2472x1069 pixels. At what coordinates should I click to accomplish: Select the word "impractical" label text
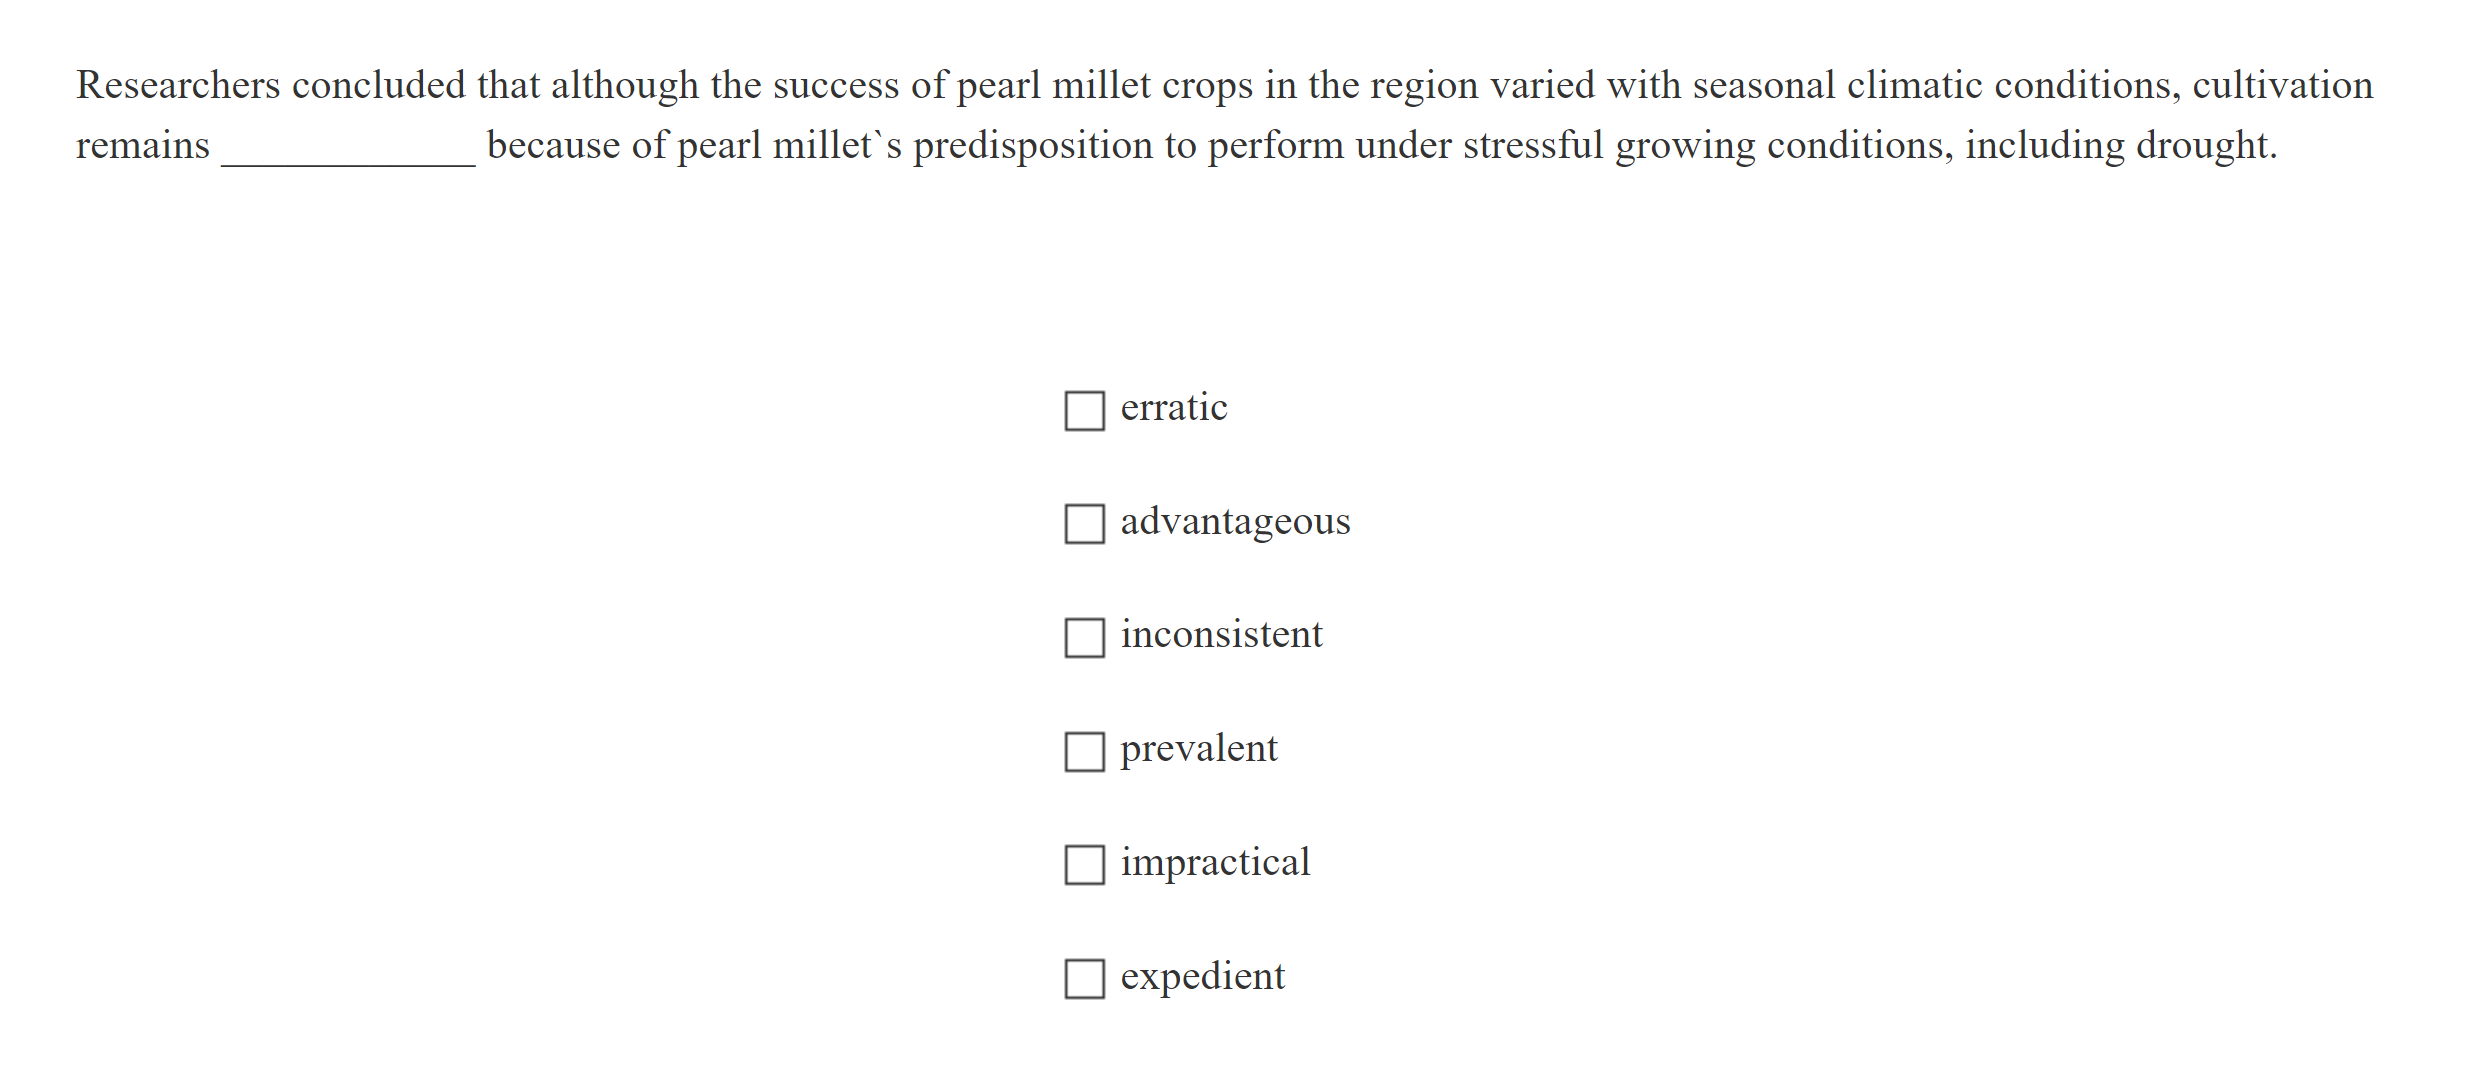coord(1214,862)
